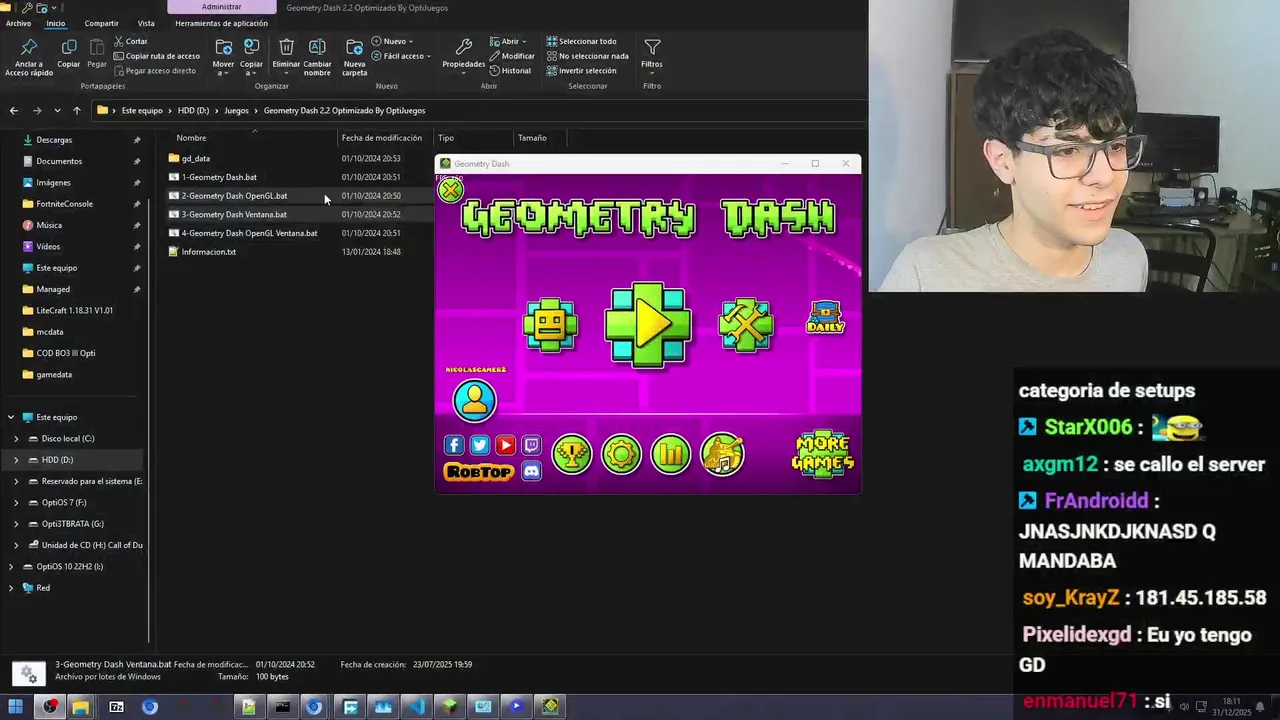Open the recent locations dropdown arrow
The height and width of the screenshot is (720, 1280).
pos(57,111)
